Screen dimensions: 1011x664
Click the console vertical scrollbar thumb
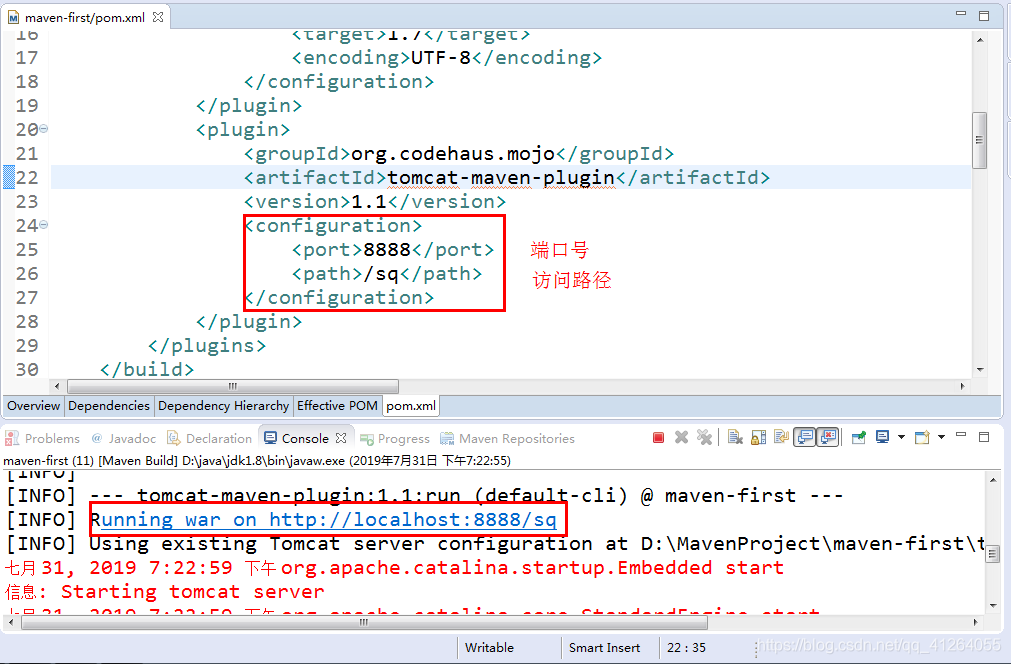993,554
